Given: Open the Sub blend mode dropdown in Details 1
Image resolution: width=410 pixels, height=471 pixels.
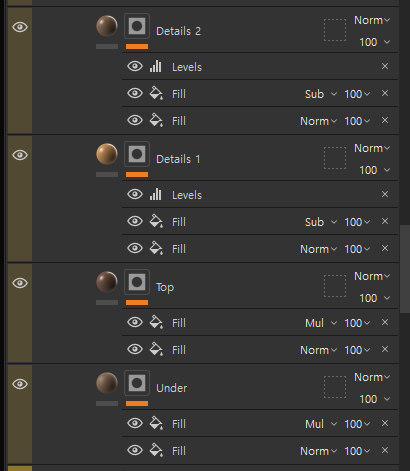Looking at the screenshot, I should pyautogui.click(x=321, y=222).
